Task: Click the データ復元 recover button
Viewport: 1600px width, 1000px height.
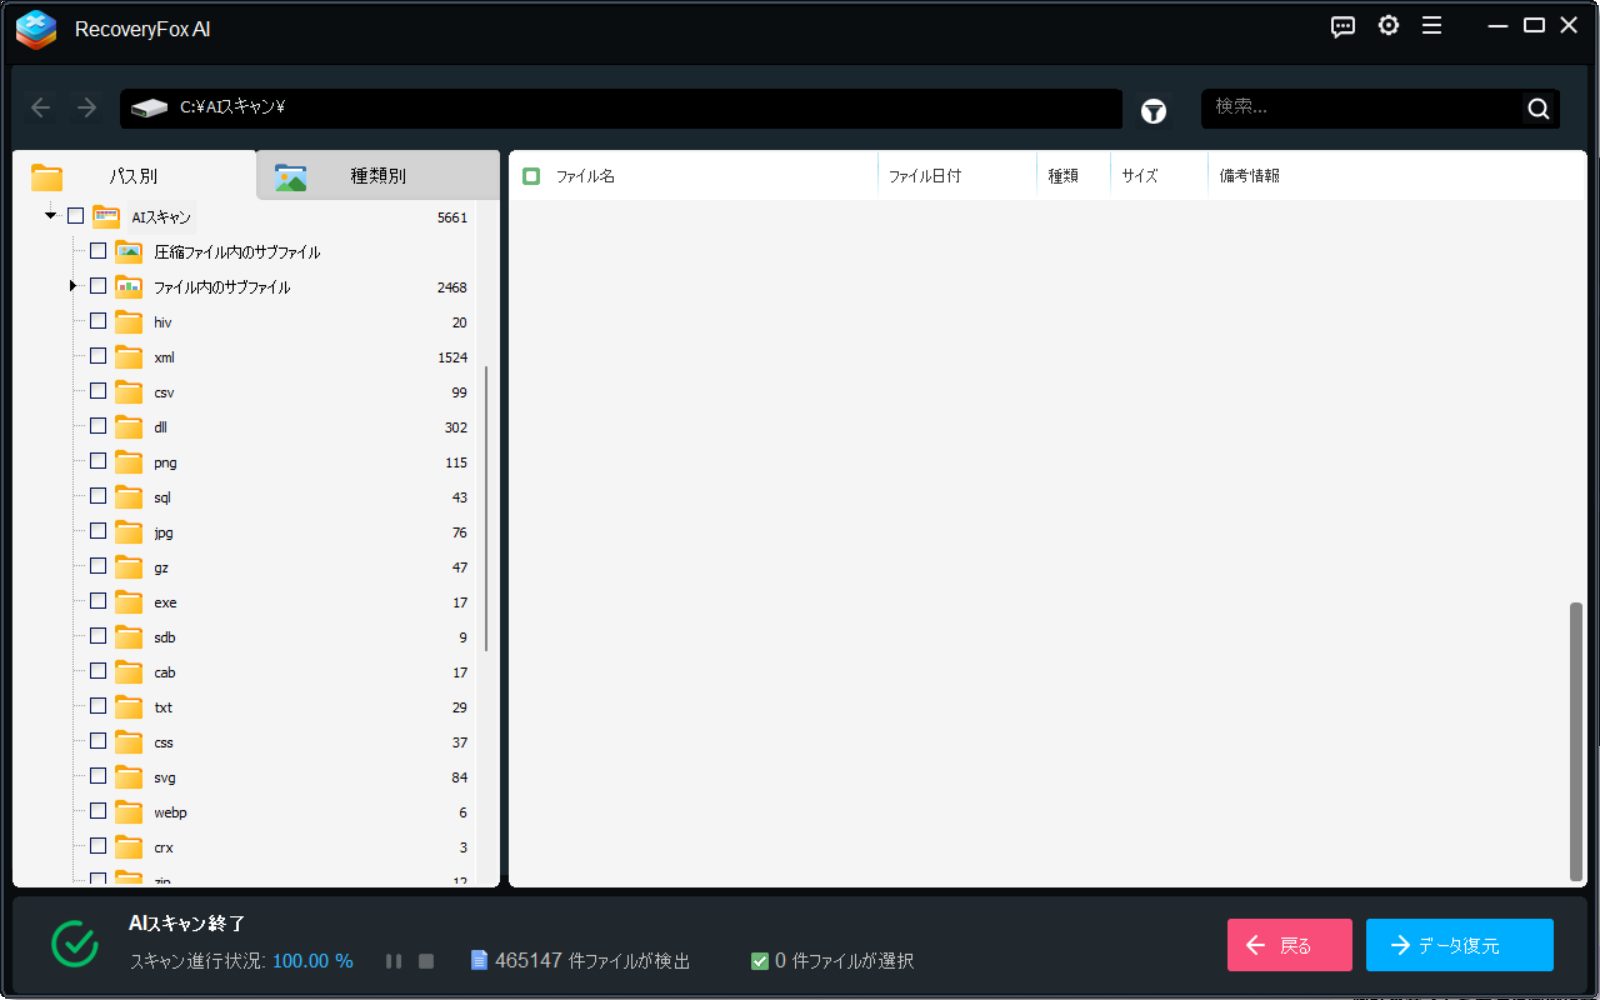Action: click(1460, 945)
